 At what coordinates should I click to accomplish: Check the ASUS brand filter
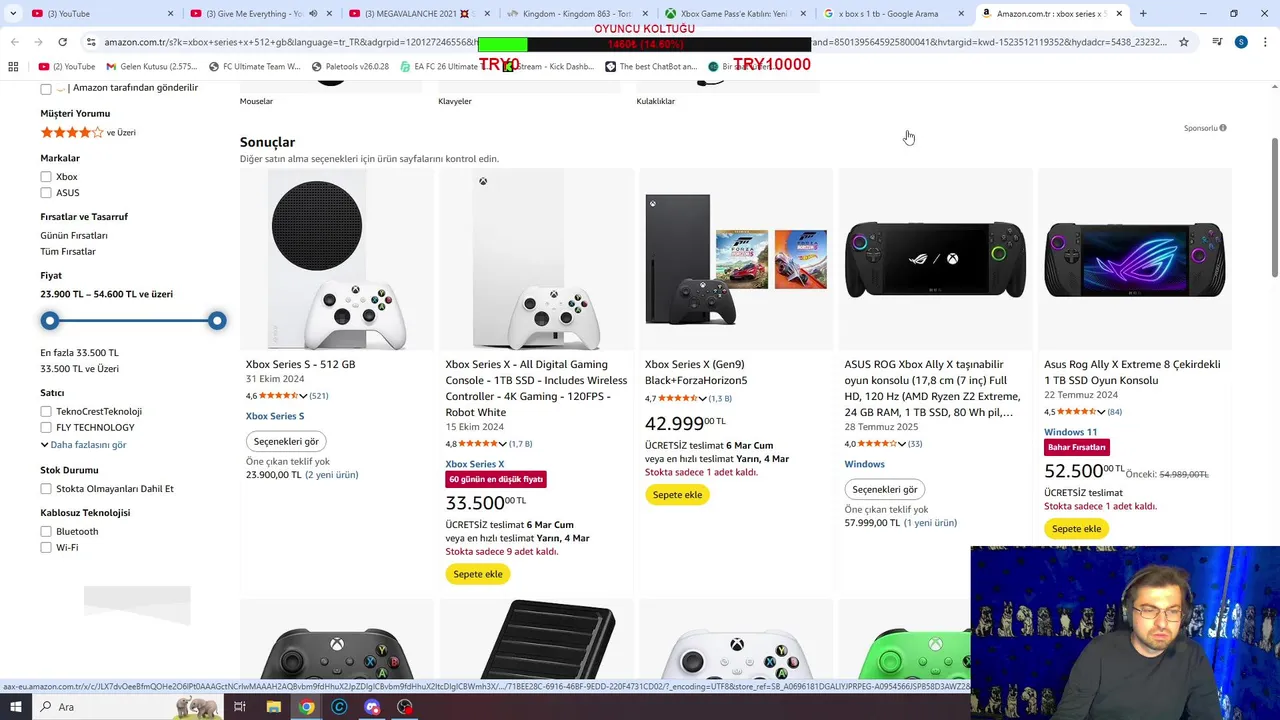click(46, 193)
